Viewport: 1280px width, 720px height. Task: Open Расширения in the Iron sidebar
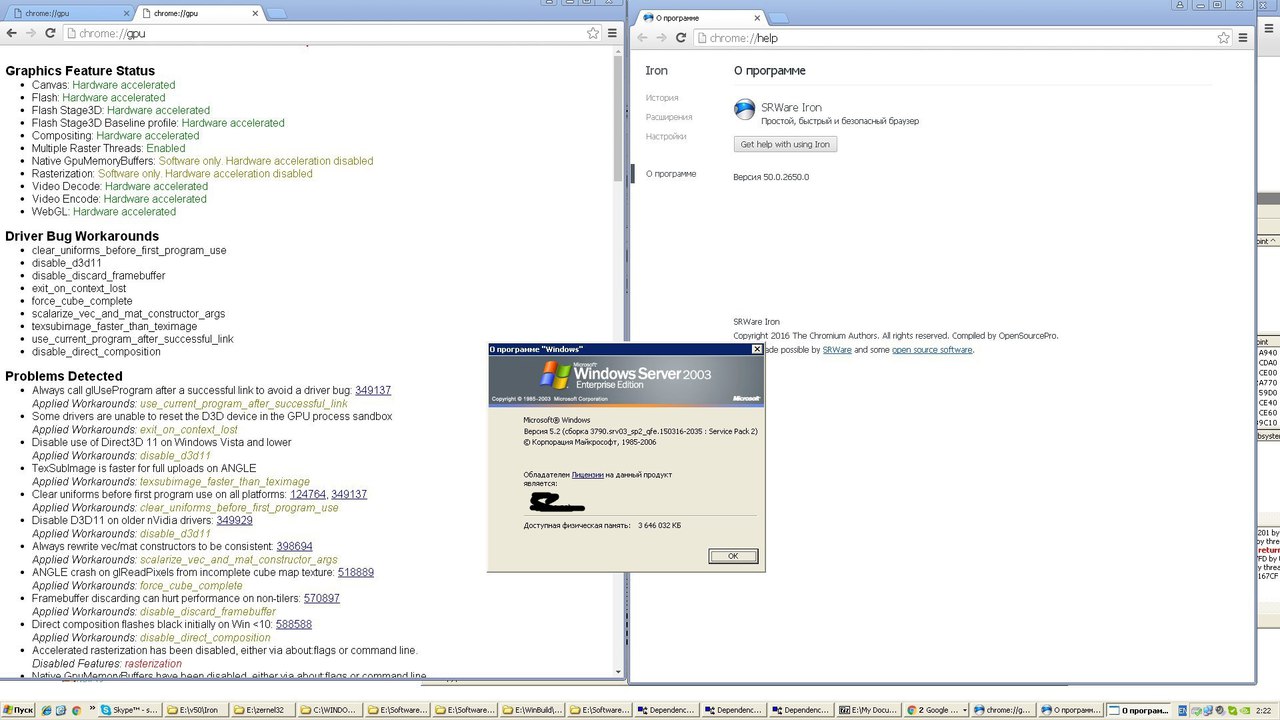tap(668, 117)
